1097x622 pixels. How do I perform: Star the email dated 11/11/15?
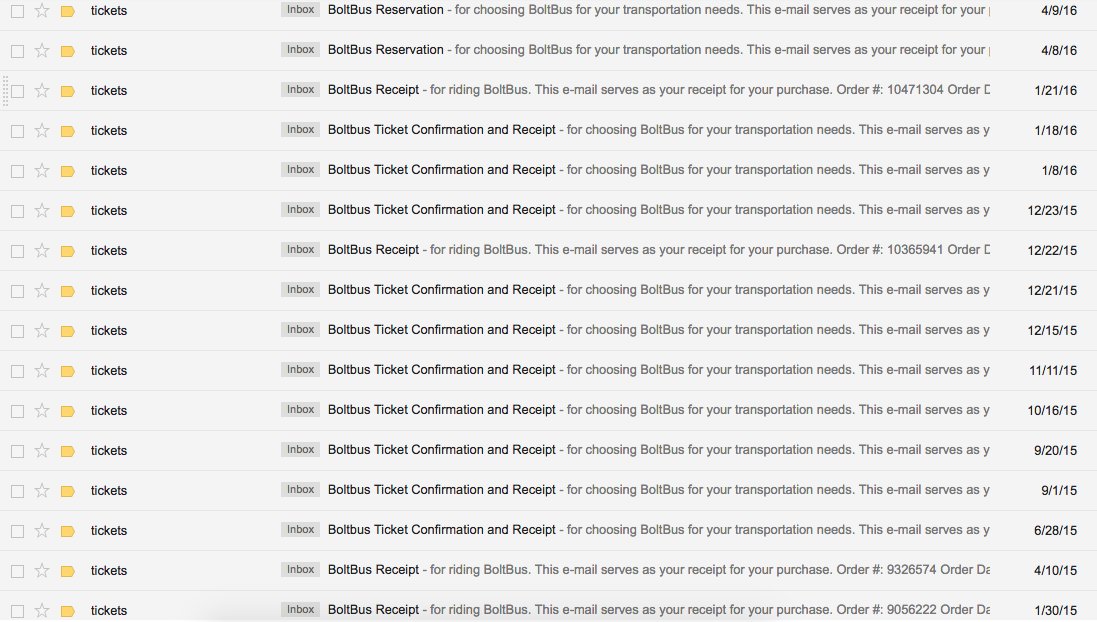pos(42,370)
